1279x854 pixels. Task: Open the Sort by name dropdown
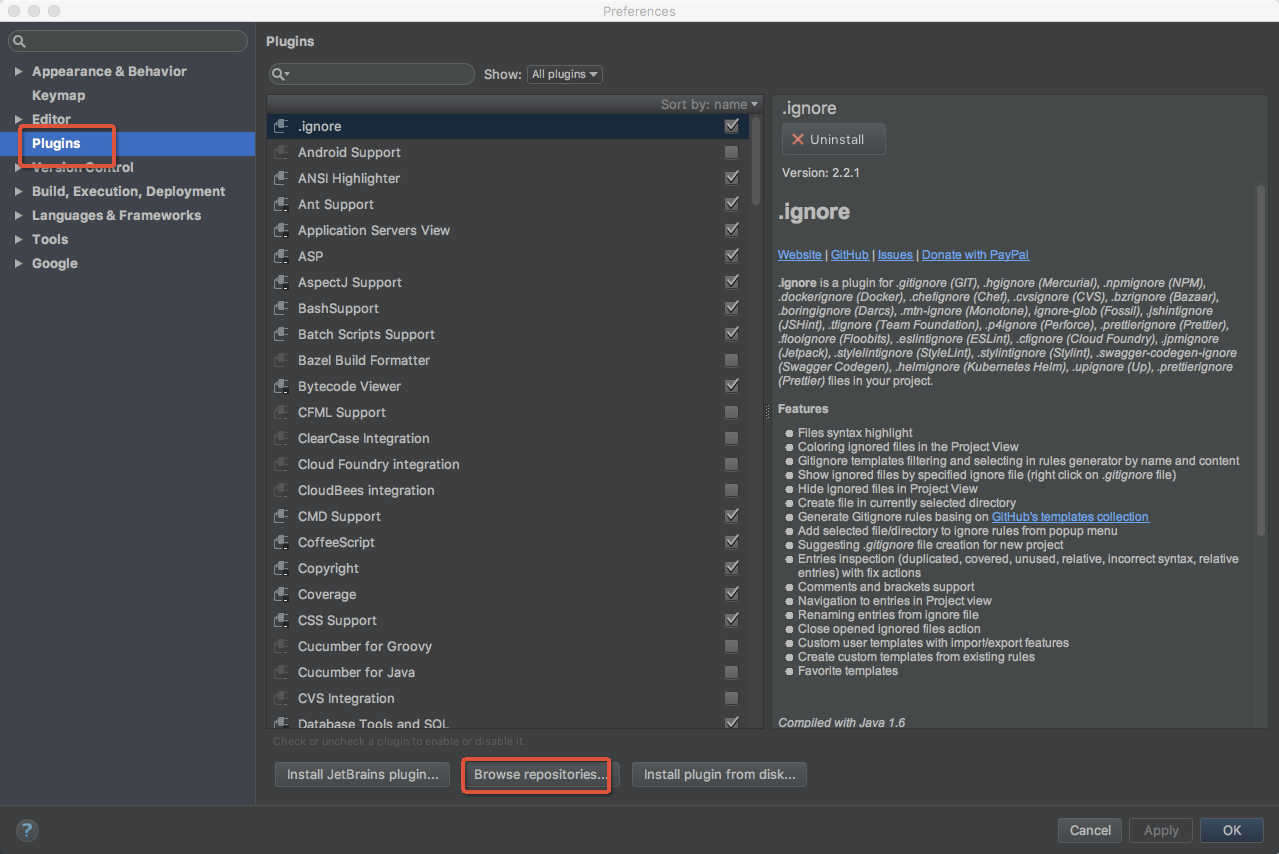click(x=710, y=104)
